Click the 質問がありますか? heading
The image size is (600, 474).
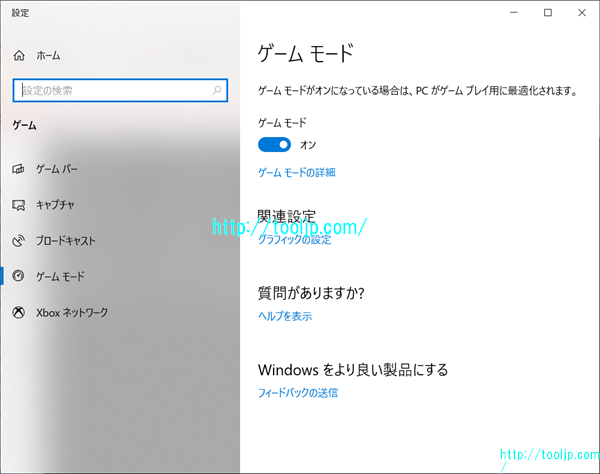[x=311, y=293]
